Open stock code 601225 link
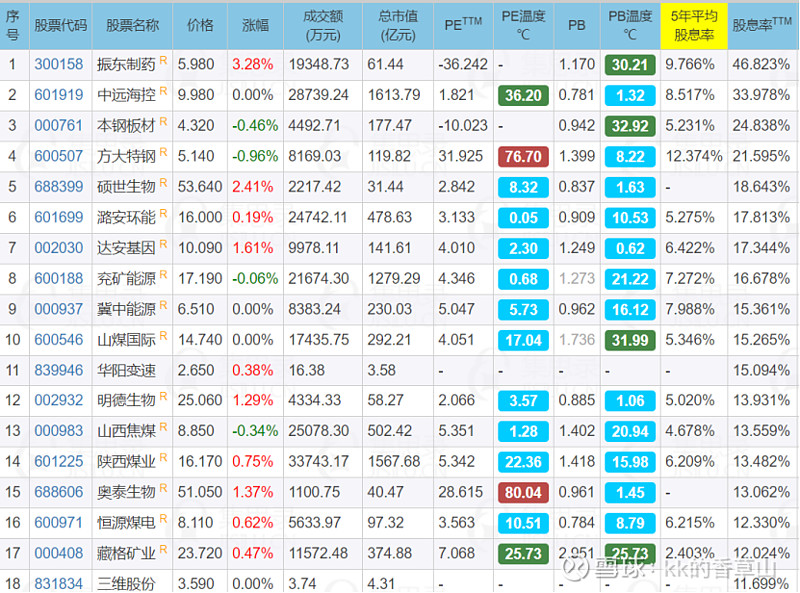800x593 pixels. pos(59,461)
